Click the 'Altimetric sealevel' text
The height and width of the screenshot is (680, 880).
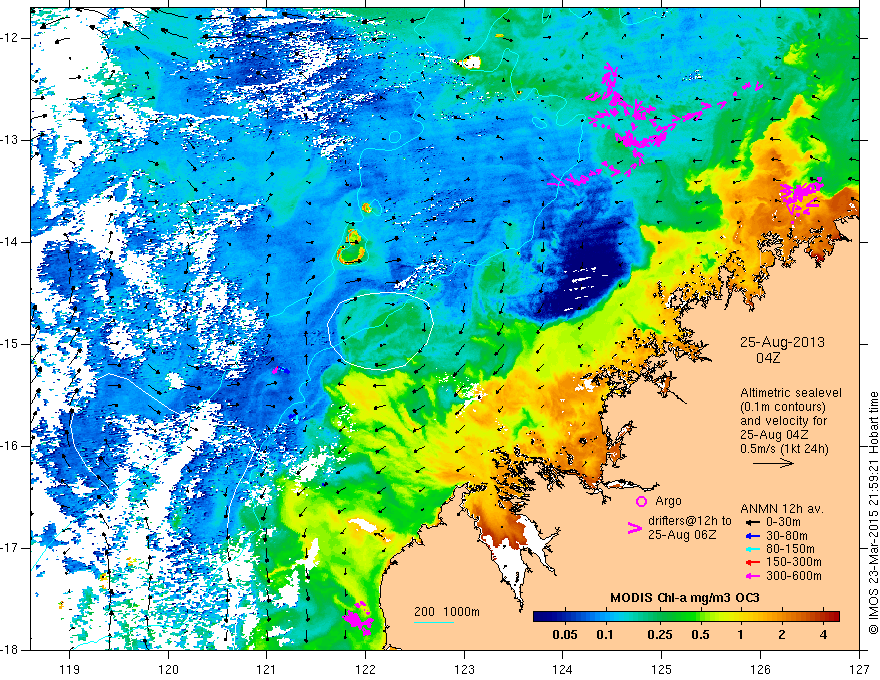click(791, 393)
